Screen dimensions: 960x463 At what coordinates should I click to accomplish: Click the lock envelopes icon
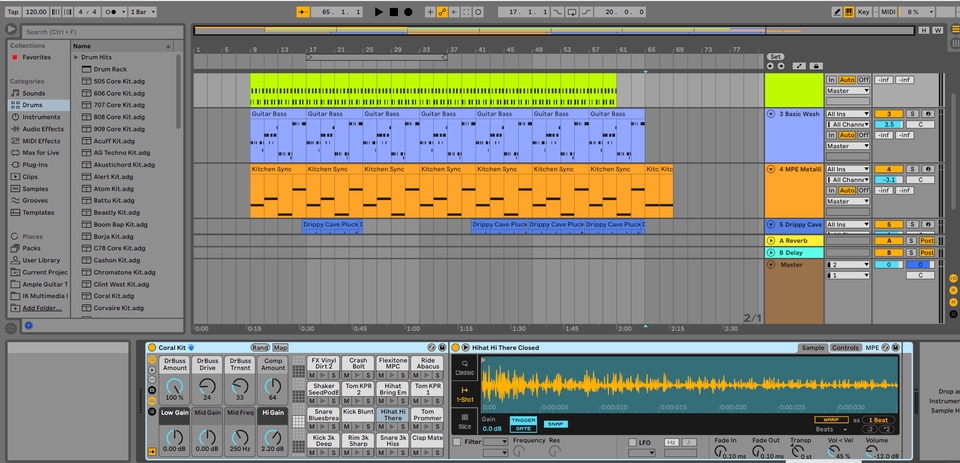[x=816, y=66]
